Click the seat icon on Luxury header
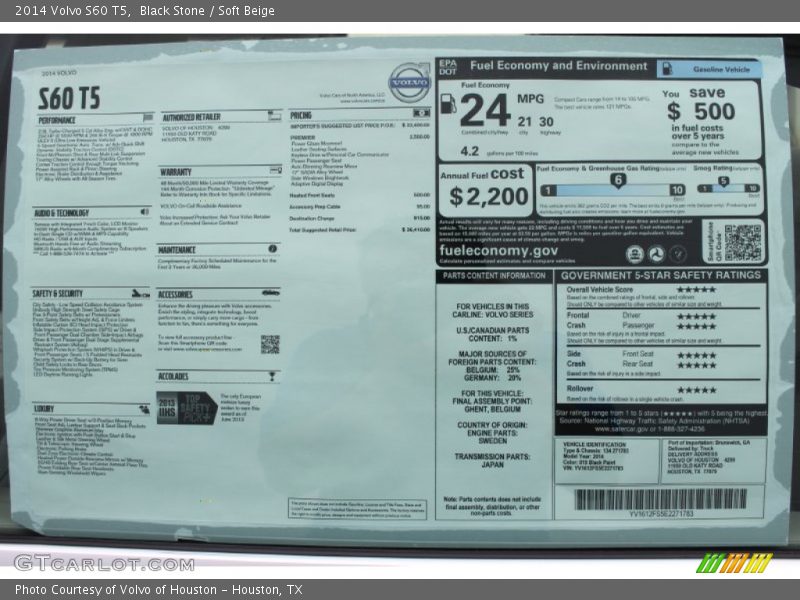The height and width of the screenshot is (600, 800). pos(144,409)
